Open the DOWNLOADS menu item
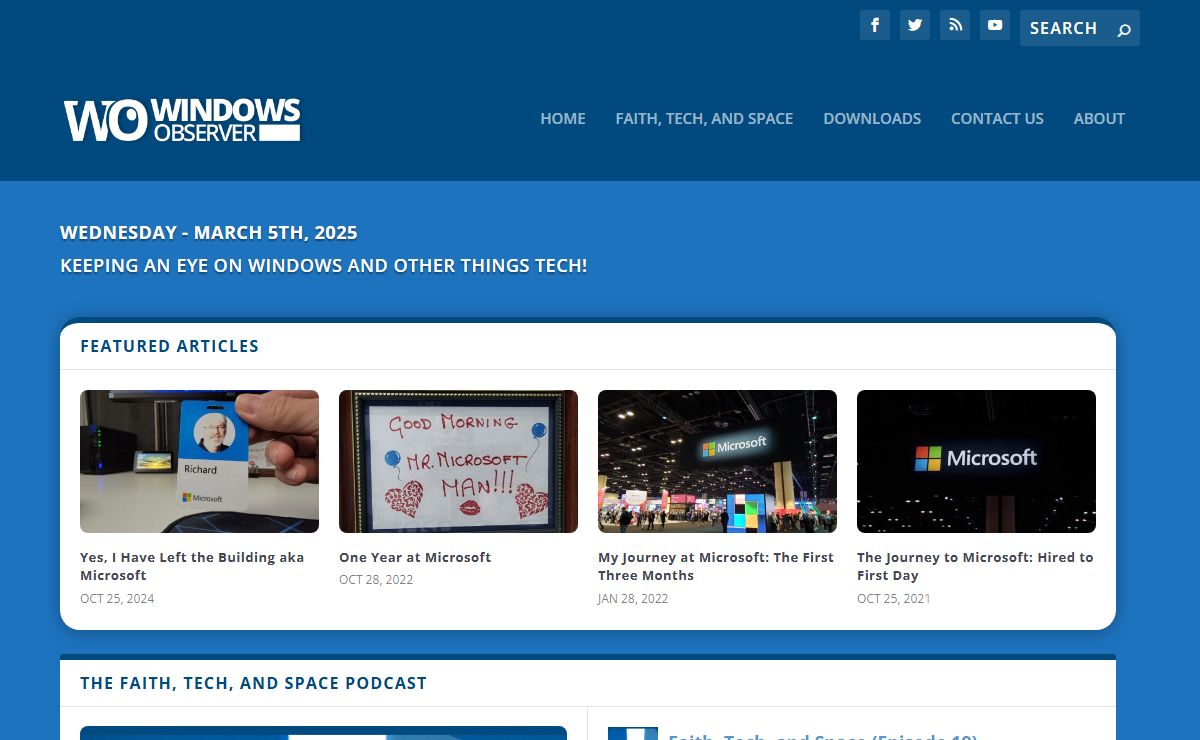The width and height of the screenshot is (1200, 740). point(872,118)
